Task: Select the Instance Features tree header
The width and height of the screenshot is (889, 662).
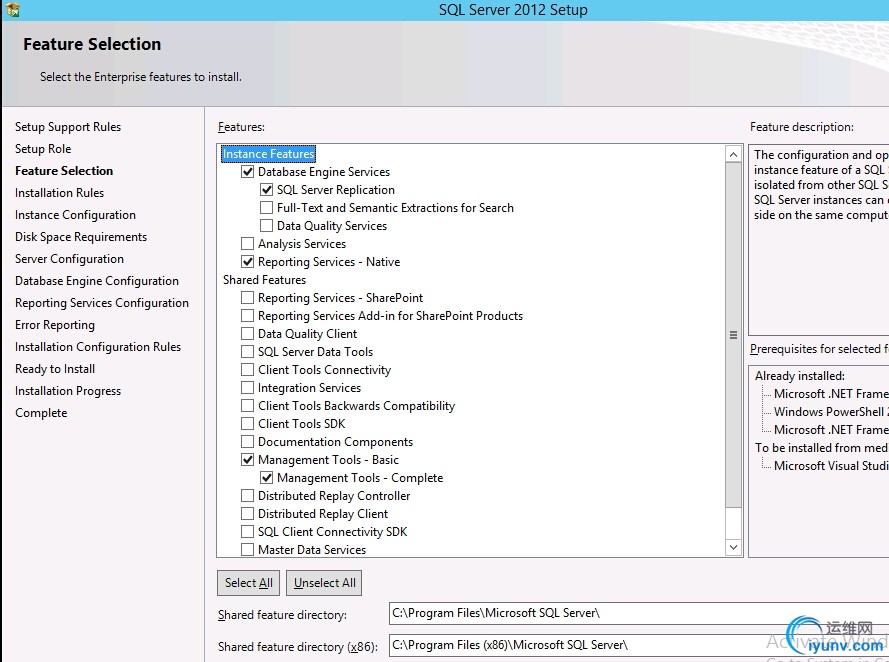Action: pos(268,154)
